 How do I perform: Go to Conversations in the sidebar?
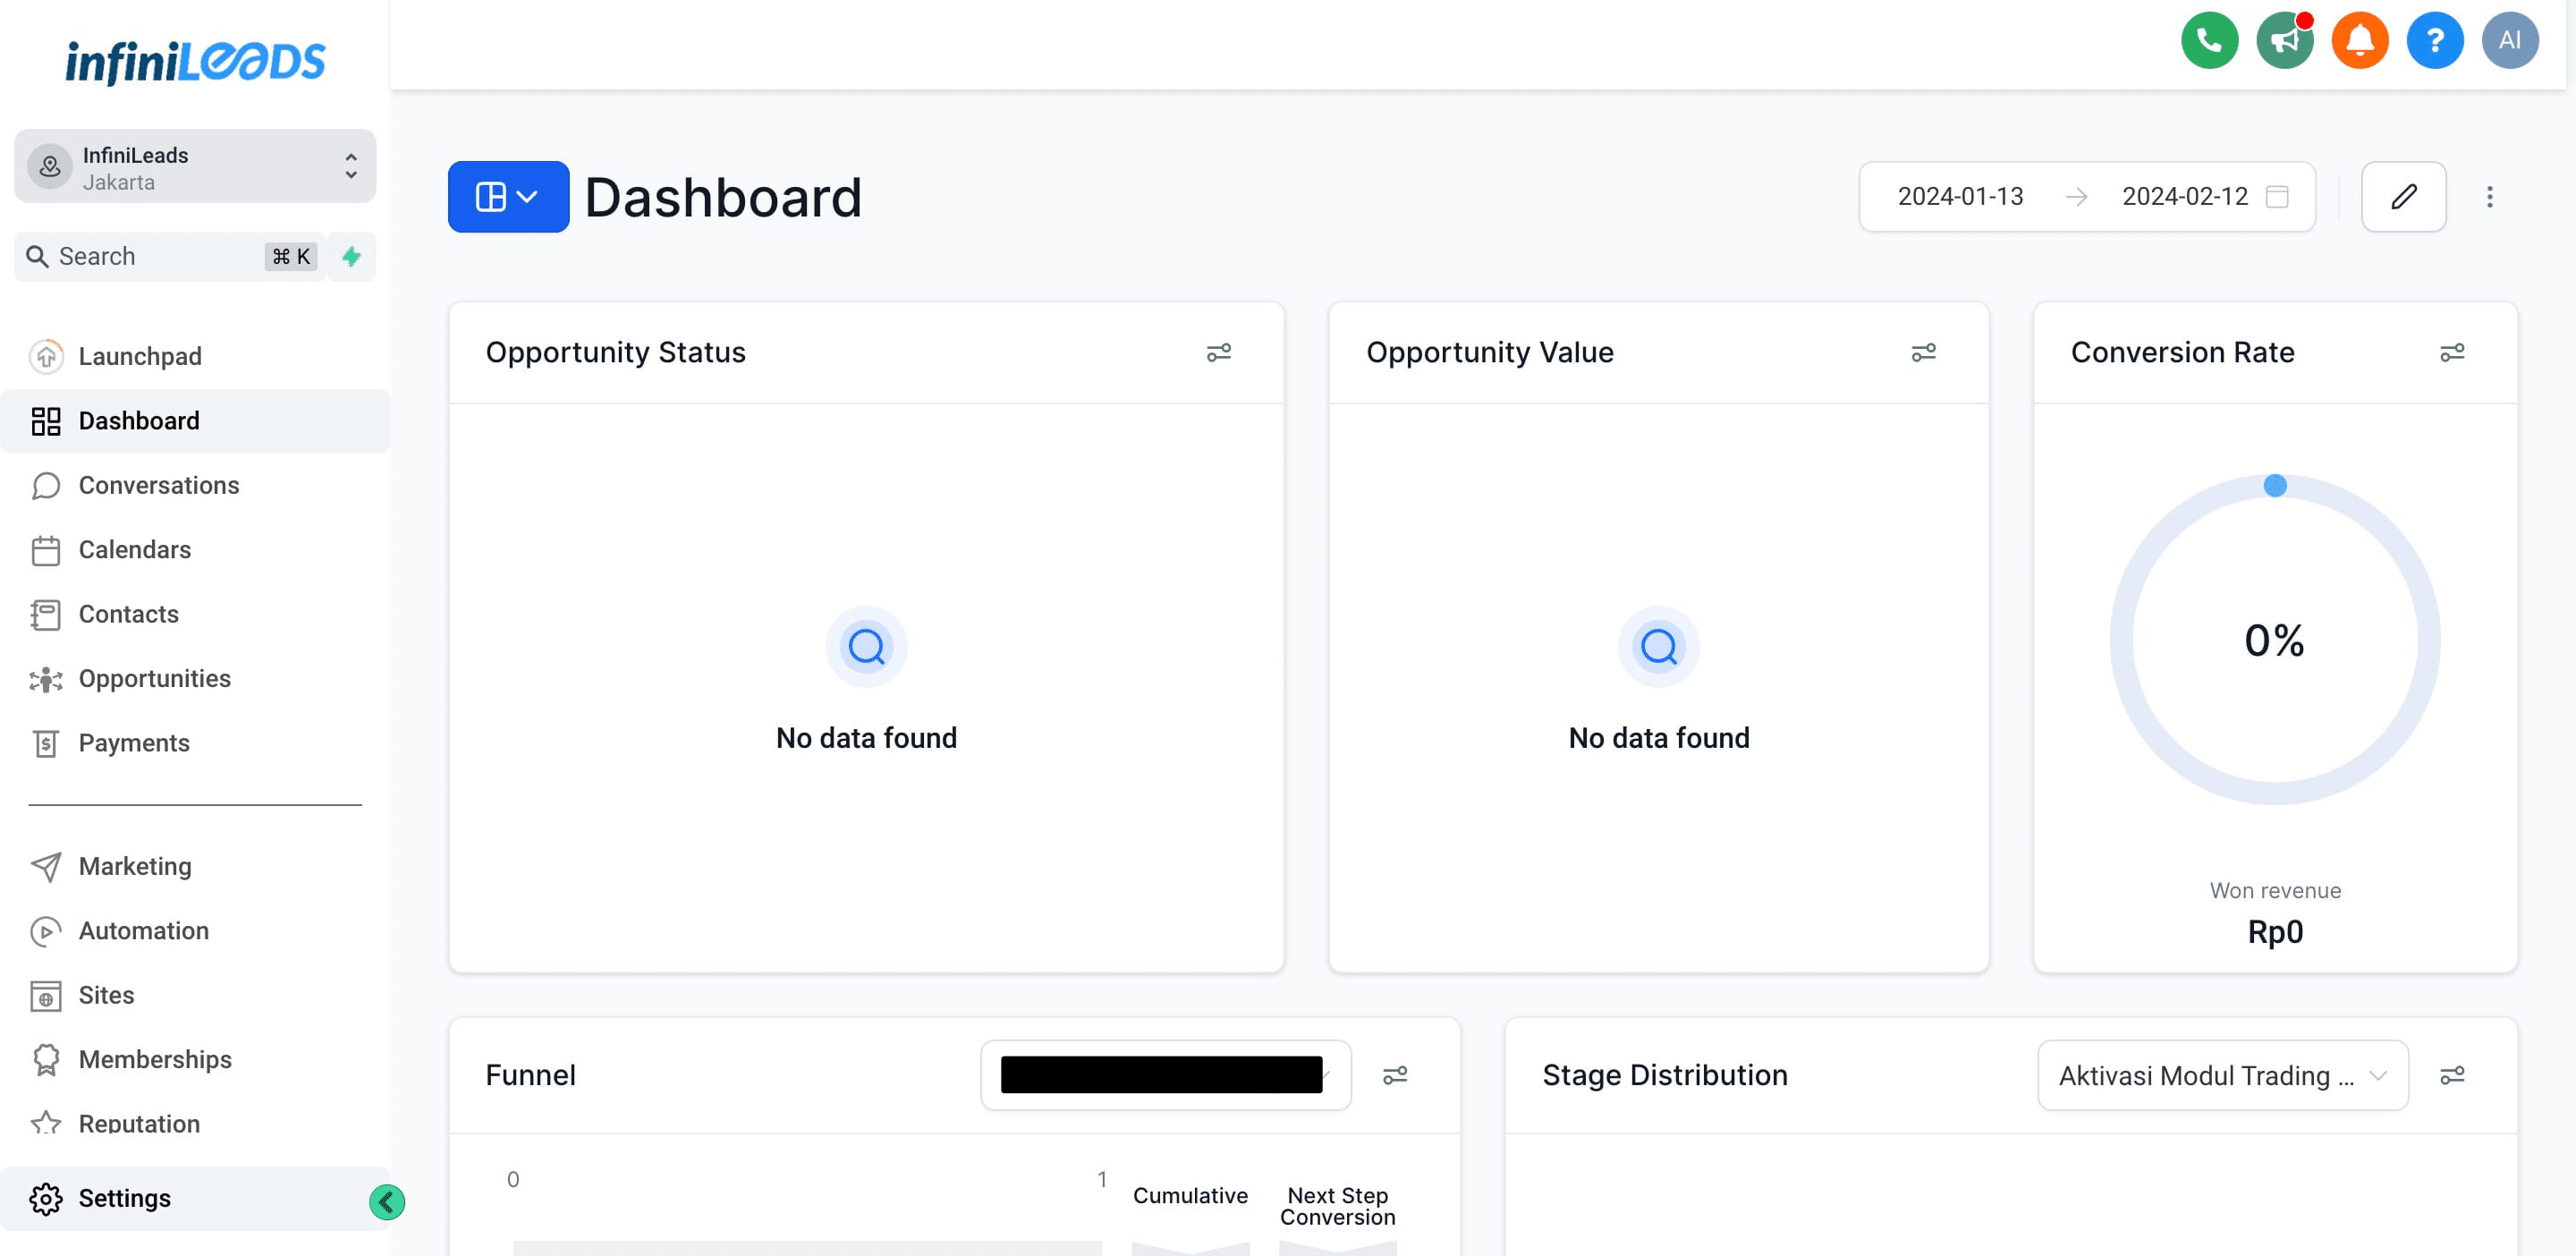[159, 485]
